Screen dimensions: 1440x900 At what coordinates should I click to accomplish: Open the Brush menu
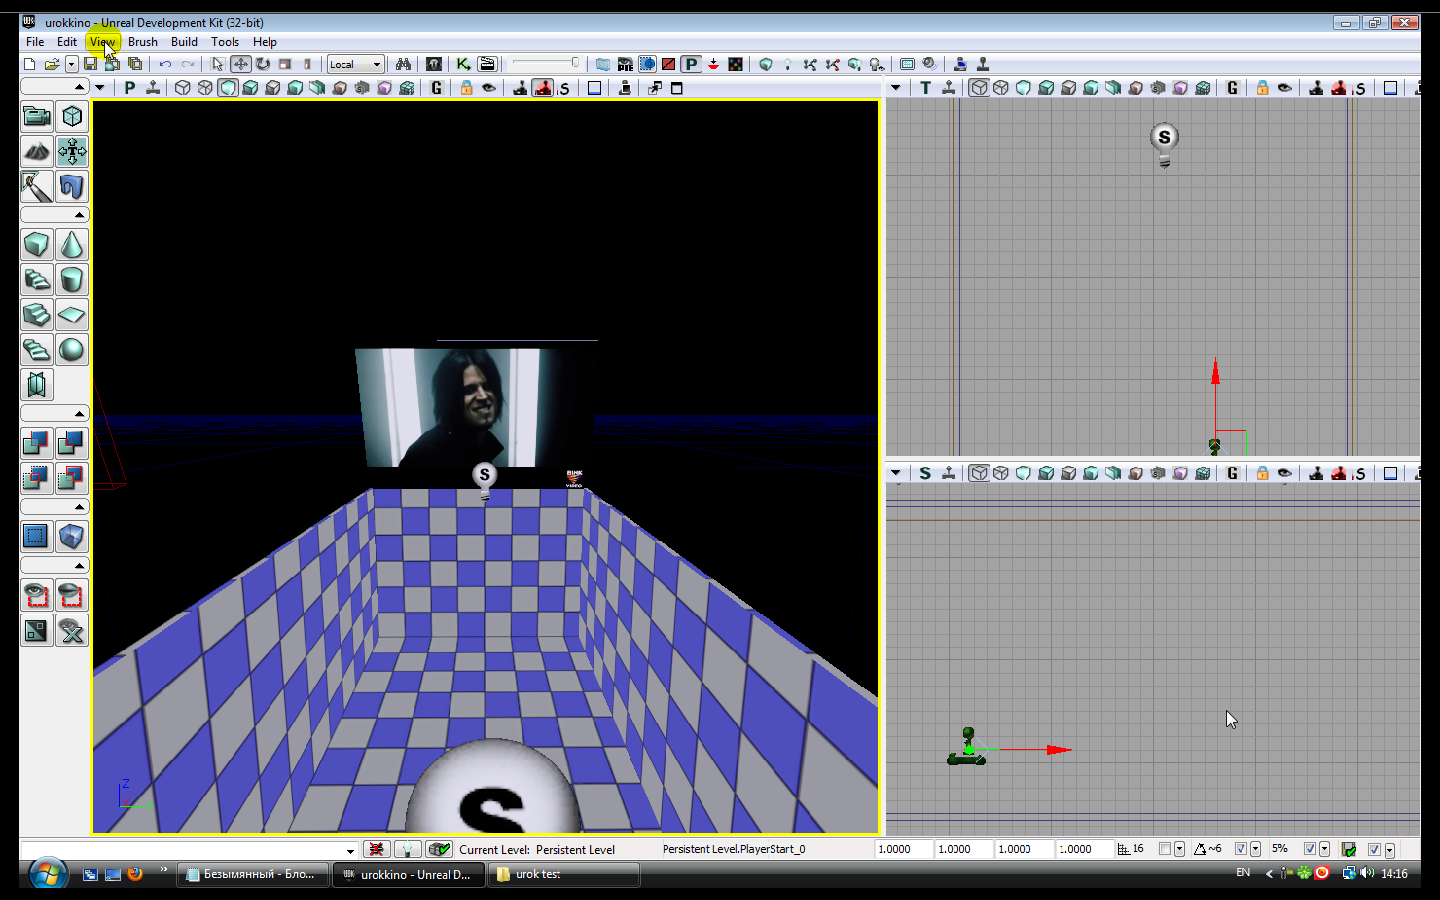pyautogui.click(x=143, y=42)
